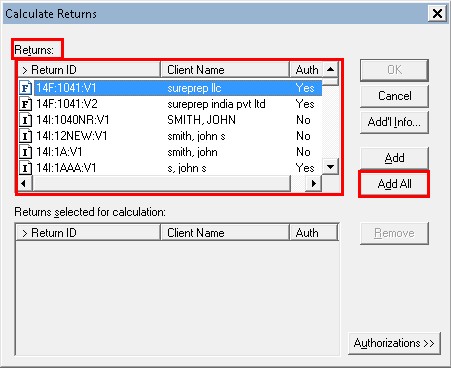Sort upper Returns list by Client Name
Screen dimensions: 451x368
point(225,70)
